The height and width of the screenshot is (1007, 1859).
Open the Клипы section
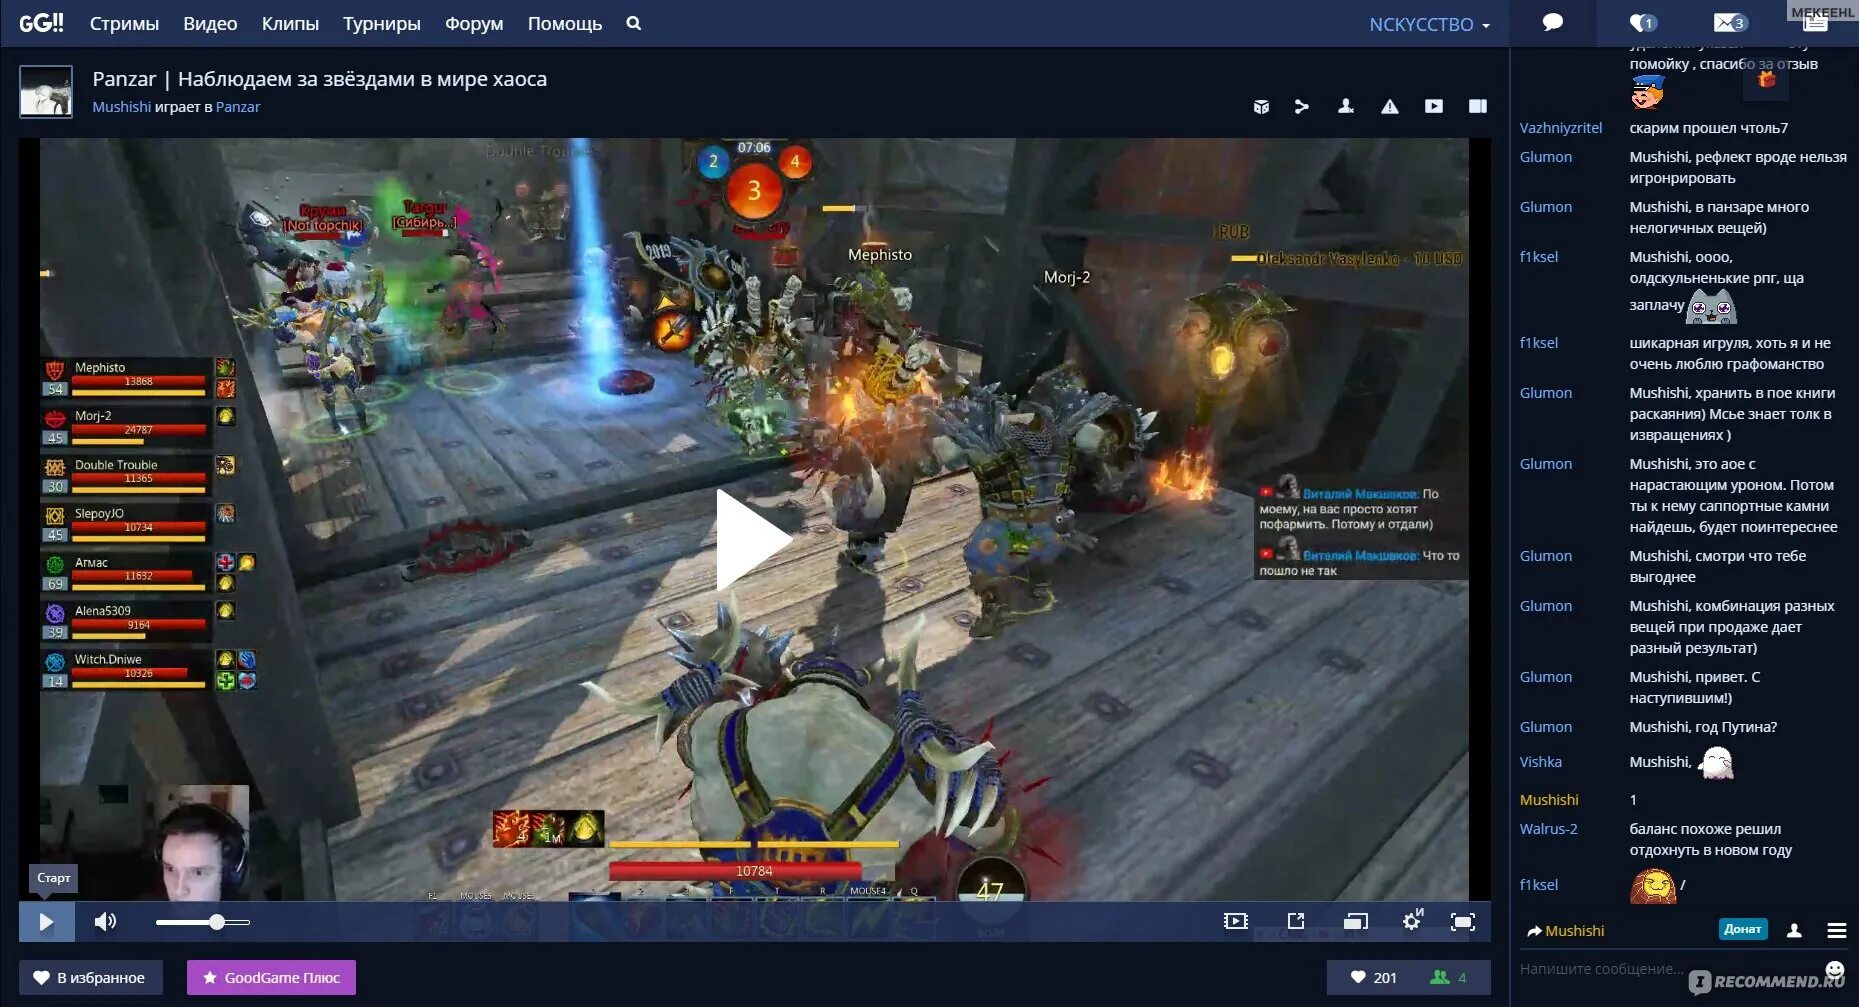290,24
